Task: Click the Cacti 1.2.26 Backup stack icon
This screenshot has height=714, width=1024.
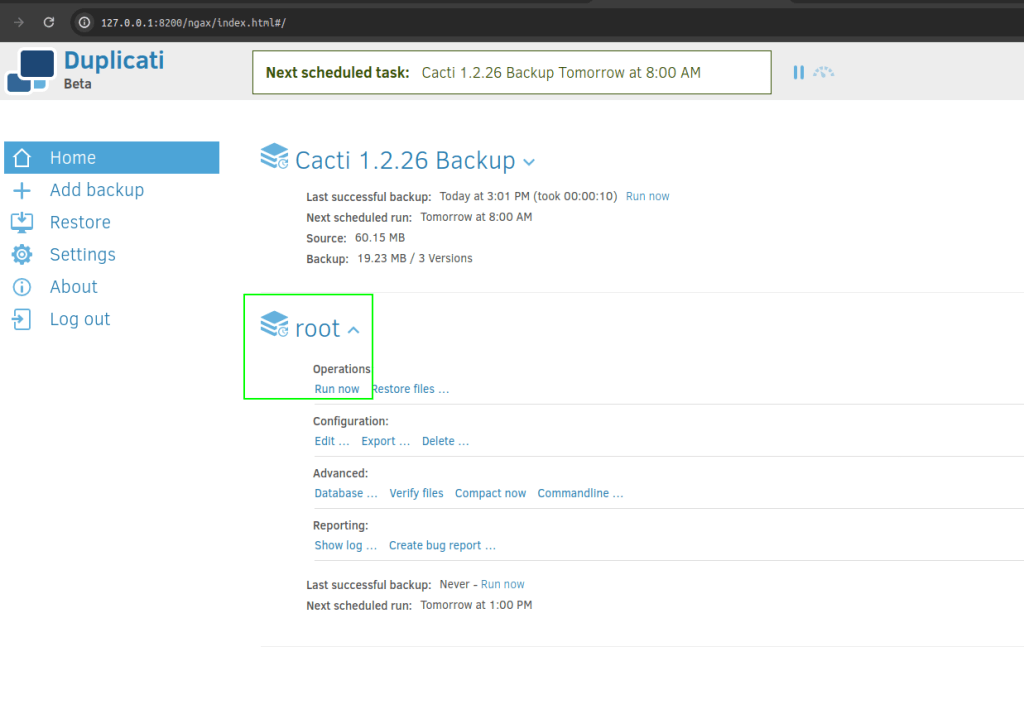Action: tap(274, 157)
